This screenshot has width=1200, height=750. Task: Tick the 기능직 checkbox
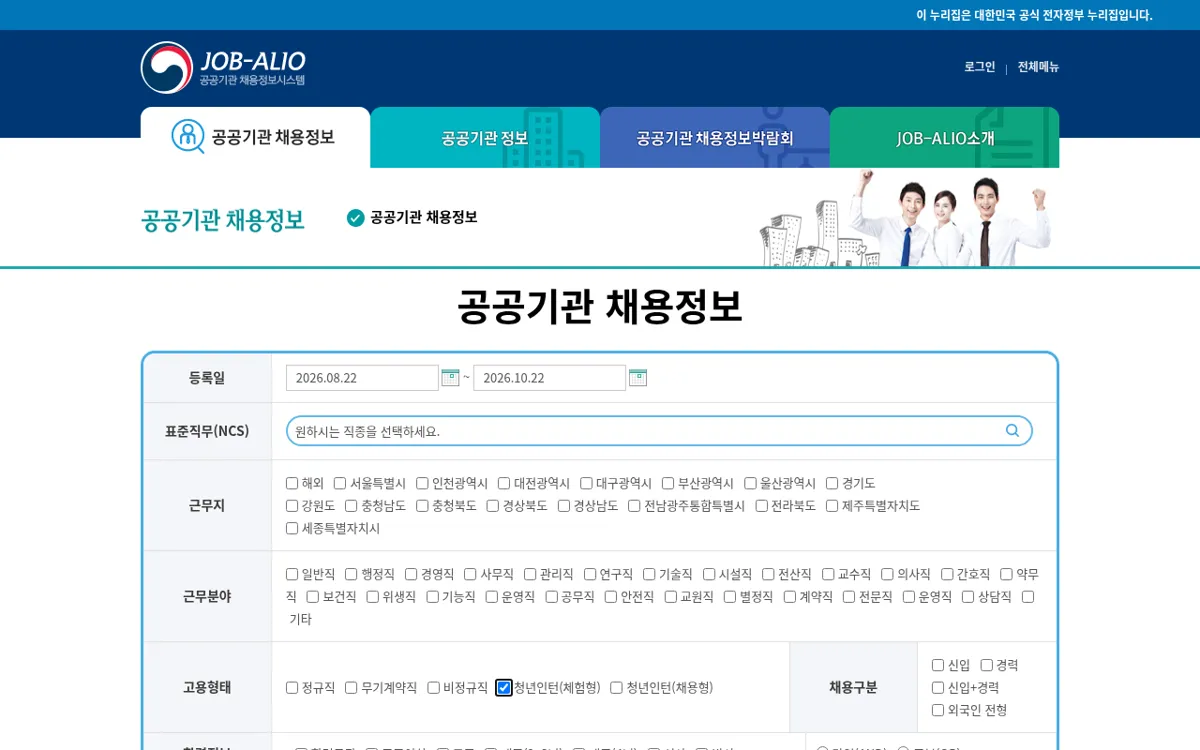pyautogui.click(x=433, y=597)
